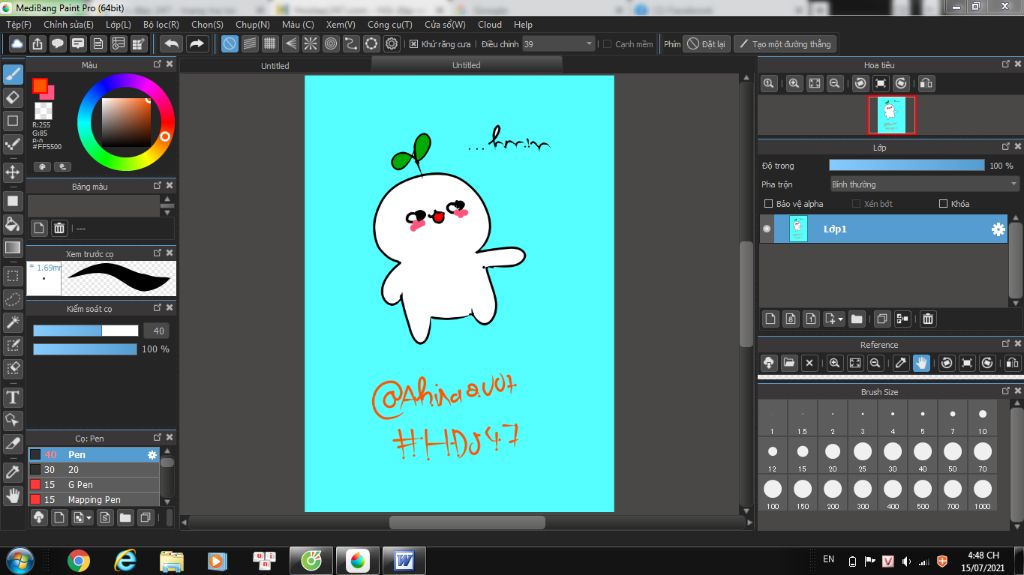
Task: Select the Move tool
Action: (12, 172)
